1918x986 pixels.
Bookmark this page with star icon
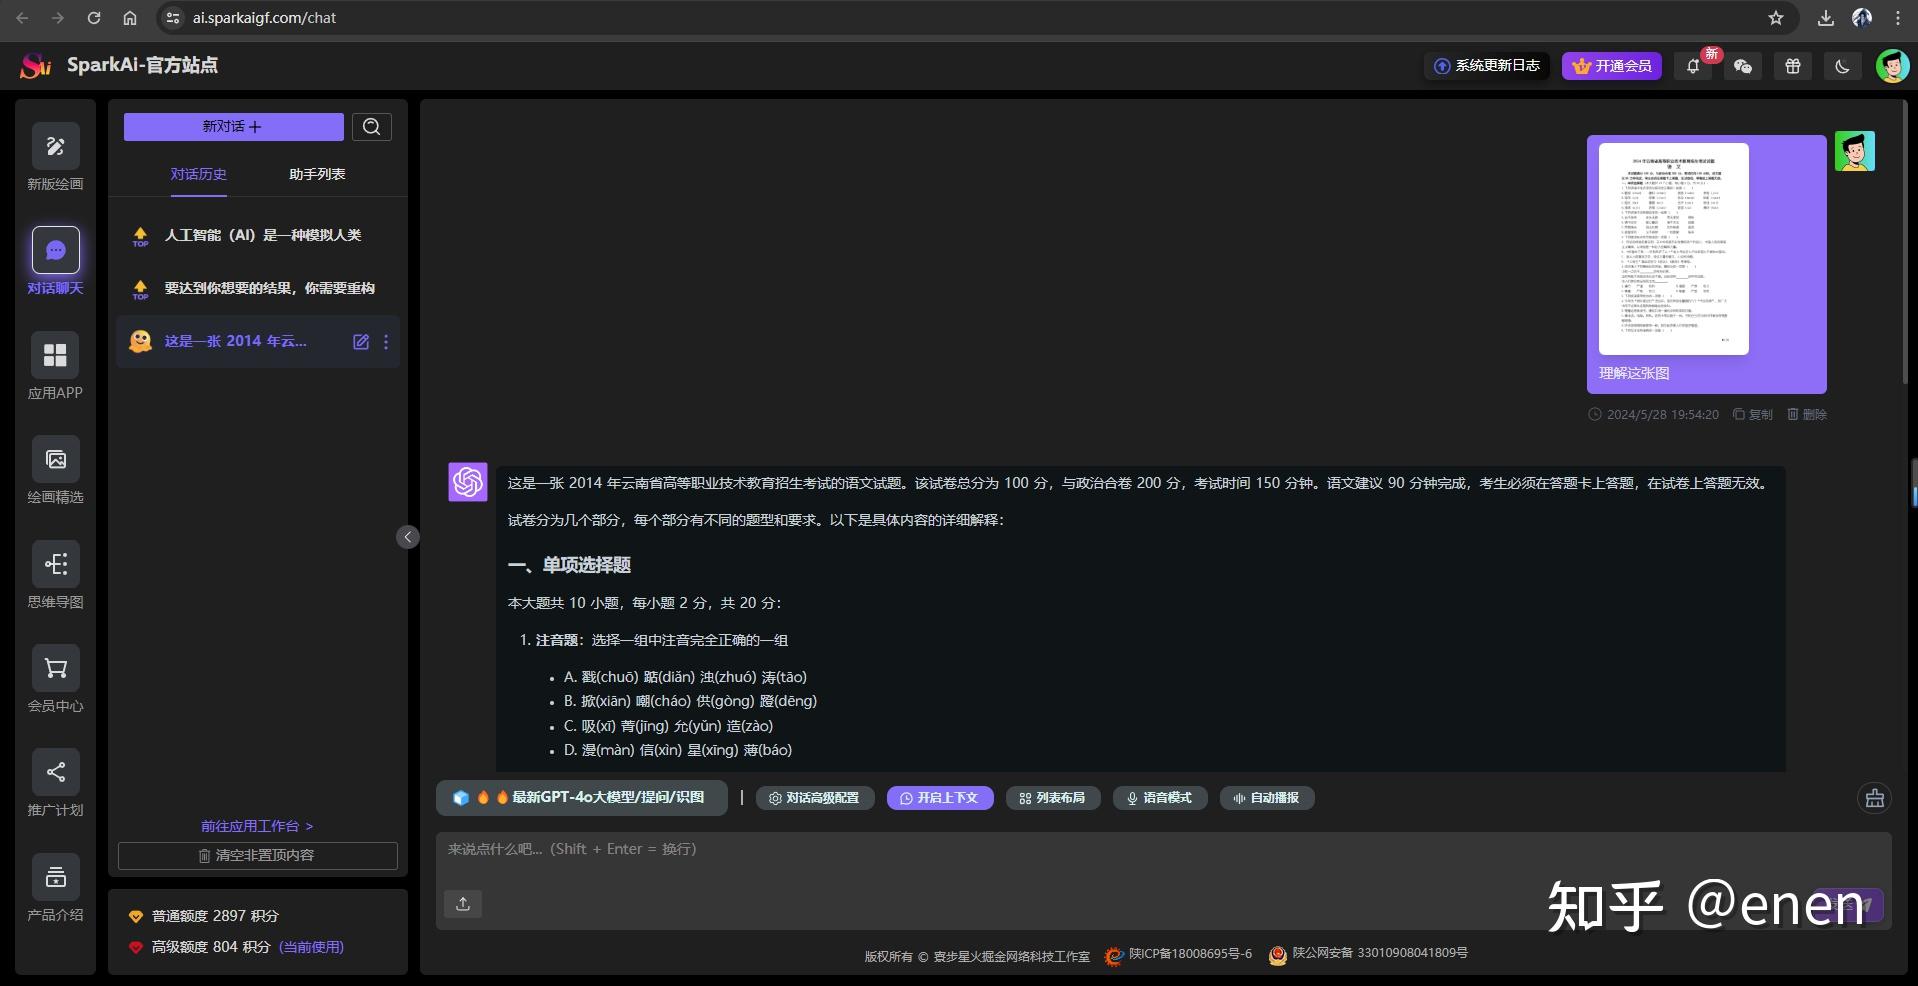point(1776,18)
